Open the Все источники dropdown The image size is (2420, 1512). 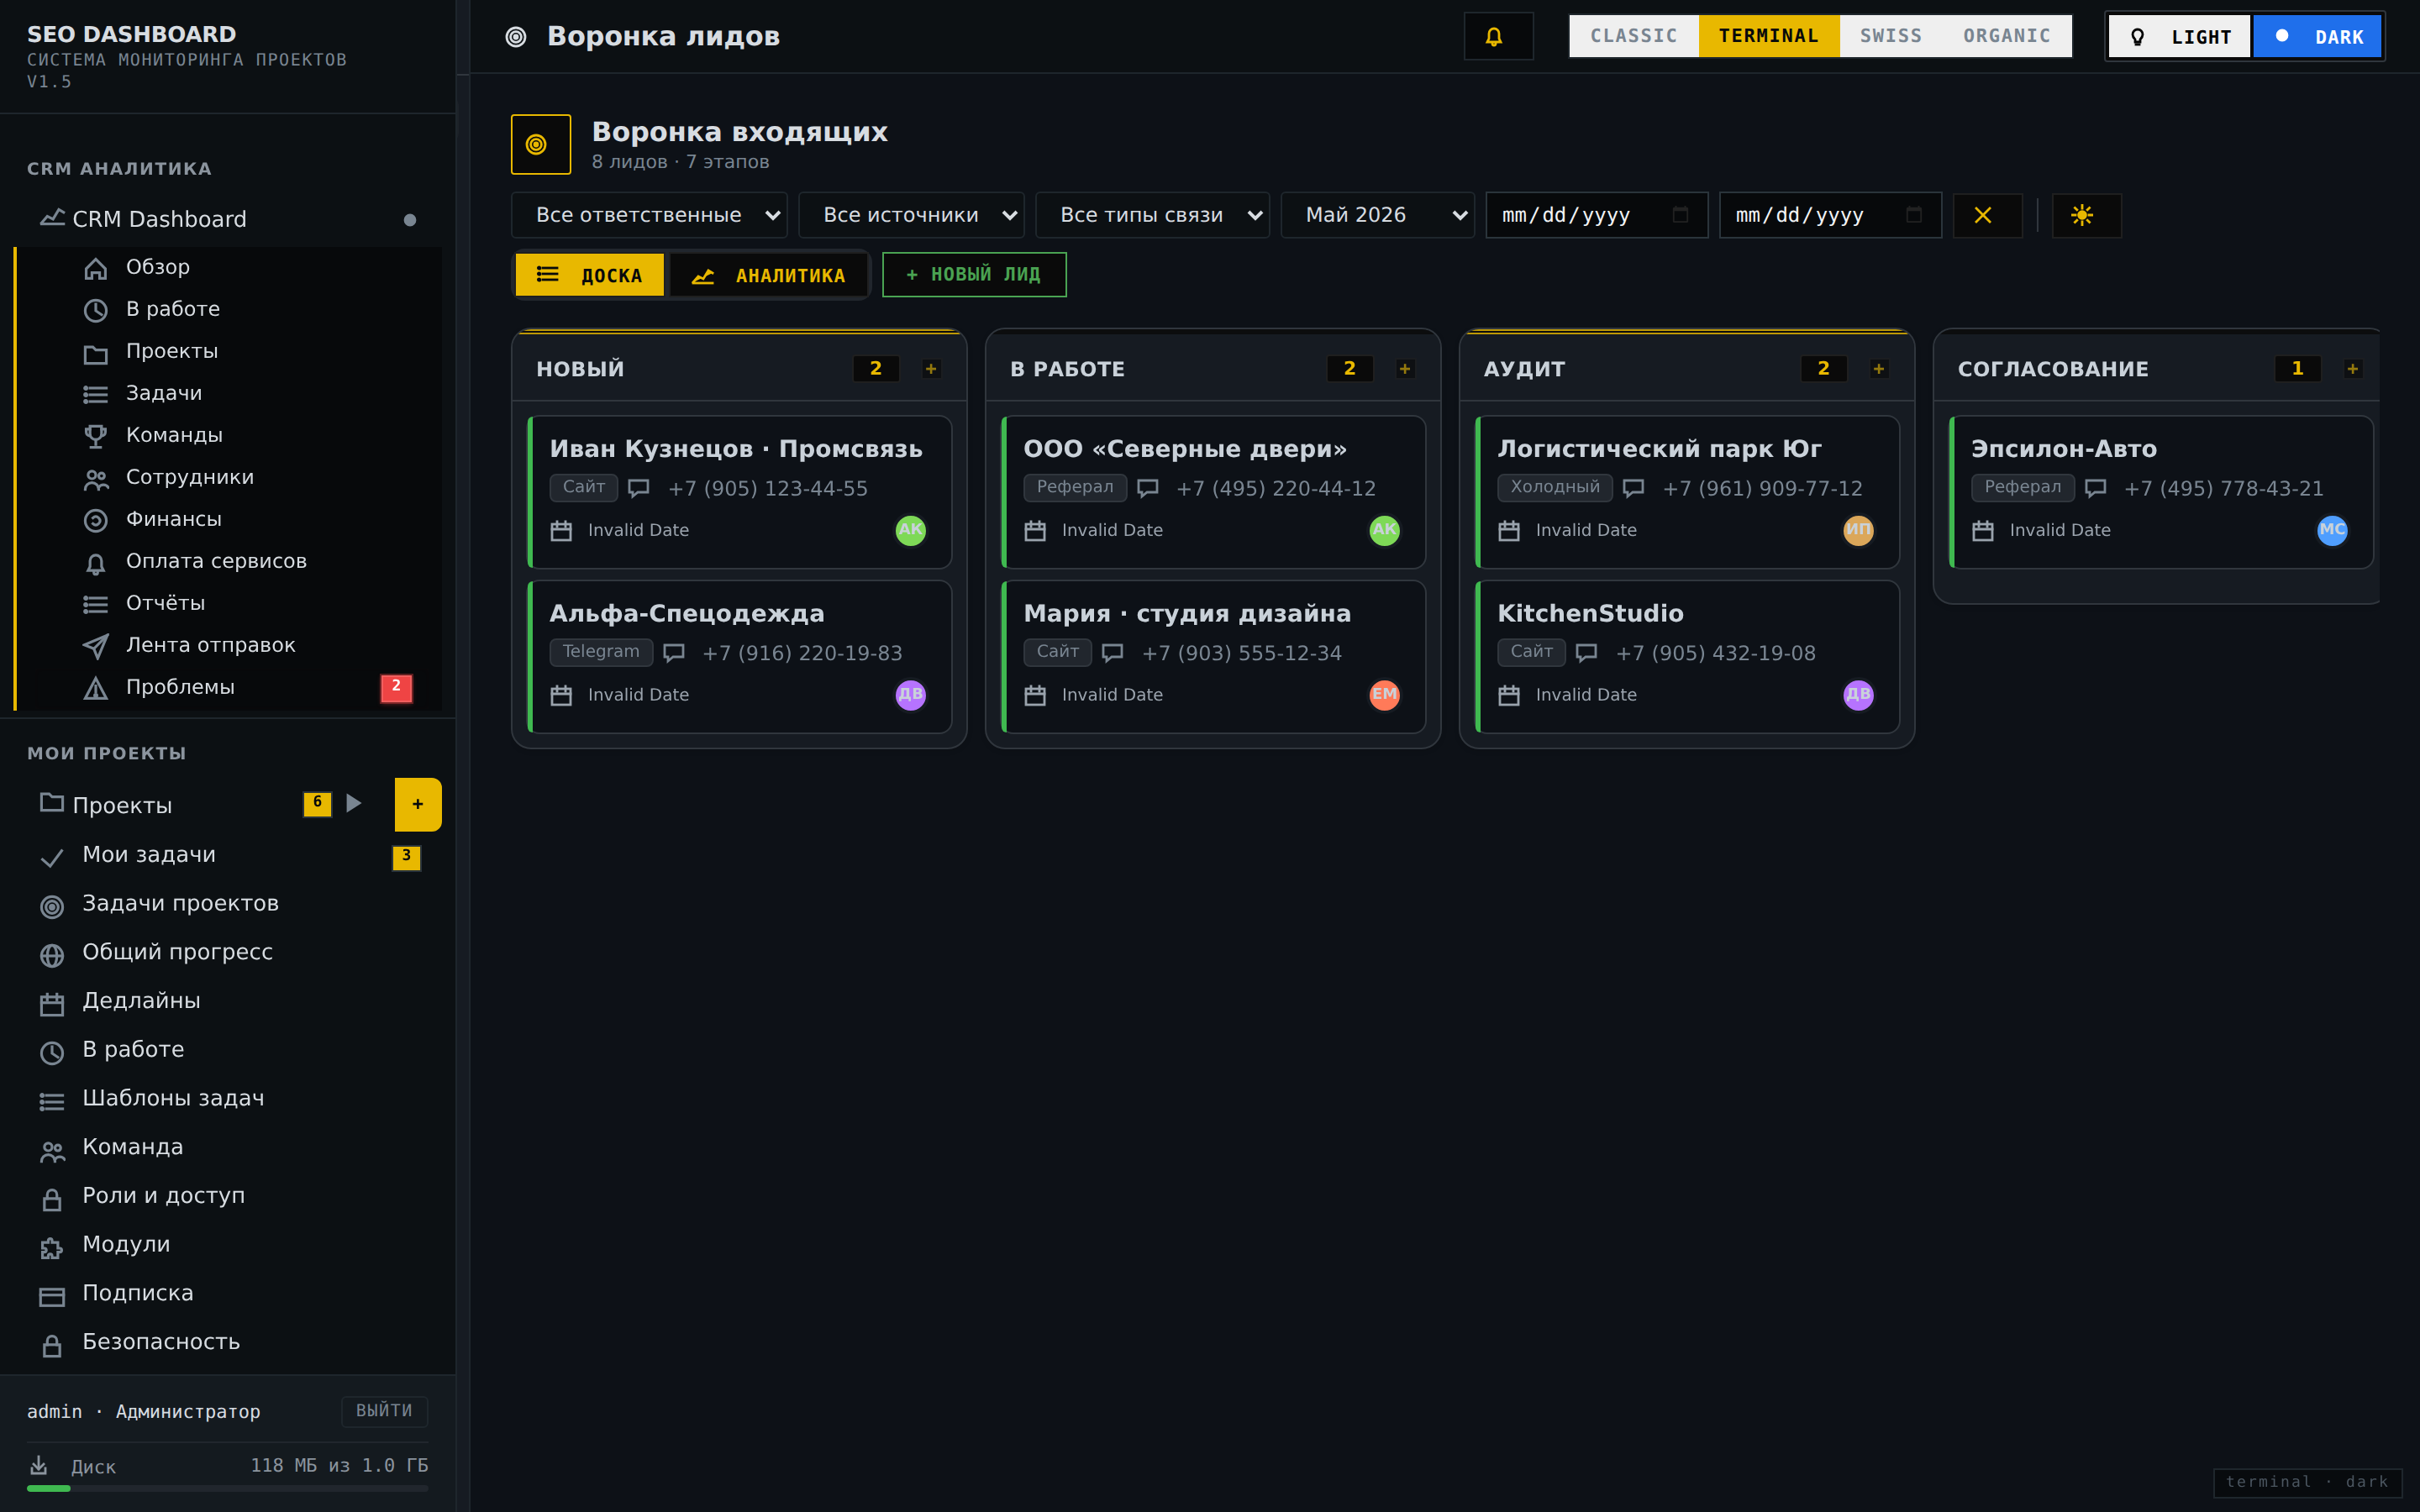[x=911, y=215]
